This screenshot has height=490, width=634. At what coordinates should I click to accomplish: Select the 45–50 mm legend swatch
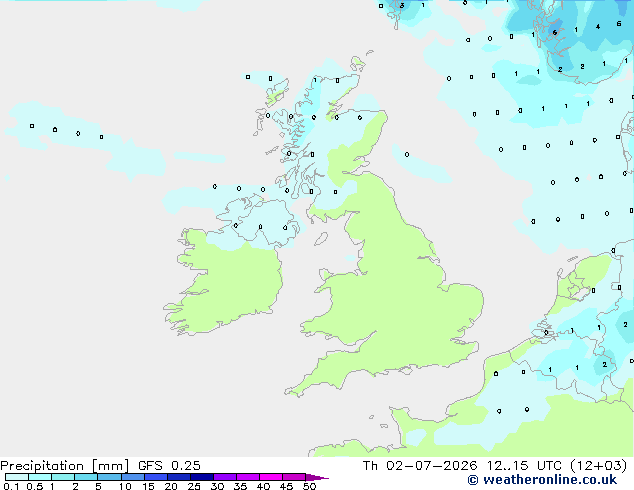point(294,477)
